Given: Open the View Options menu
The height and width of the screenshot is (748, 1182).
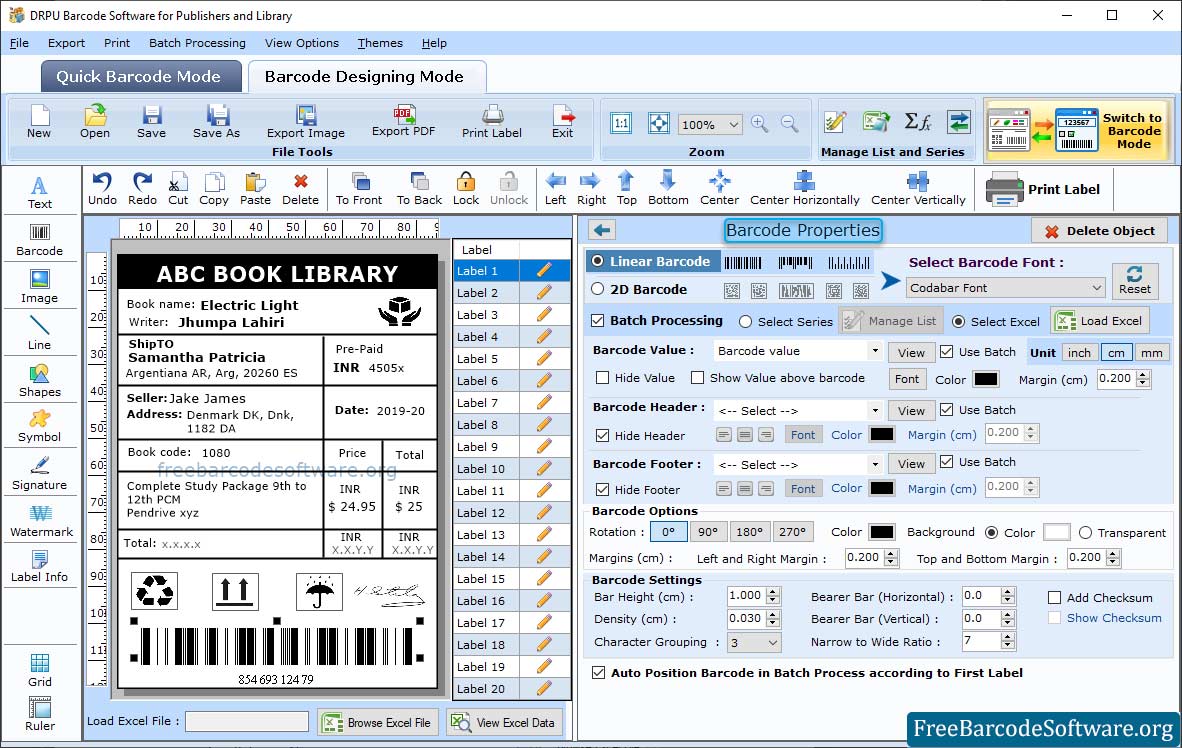Looking at the screenshot, I should pos(302,43).
